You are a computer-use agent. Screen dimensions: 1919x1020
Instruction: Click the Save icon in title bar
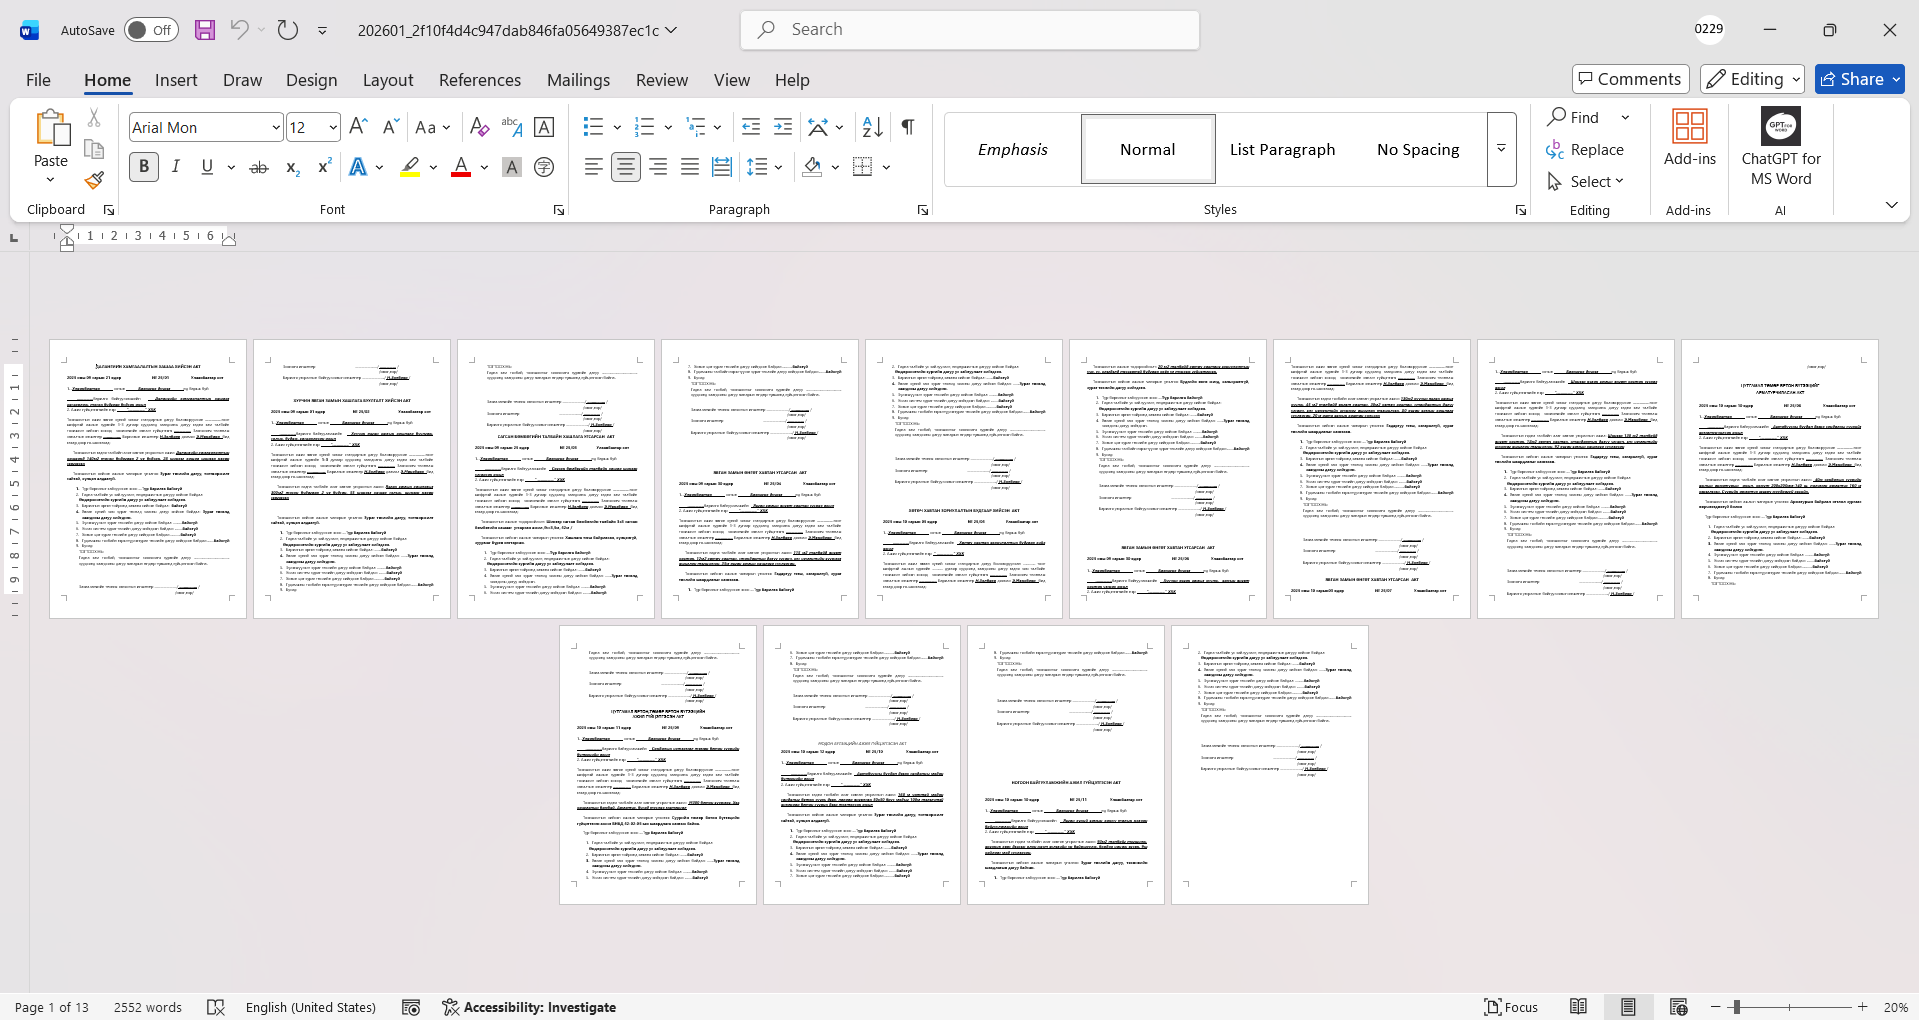(205, 30)
